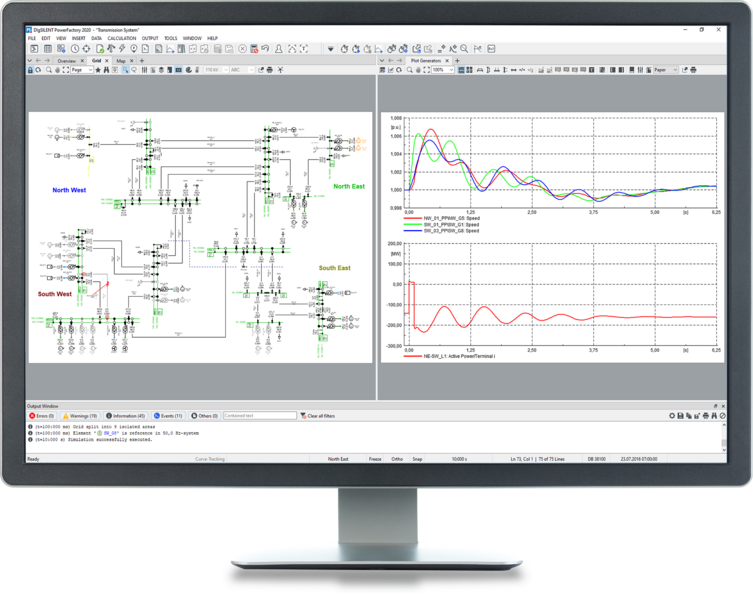The height and width of the screenshot is (600, 753).
Task: Toggle Ortho mode in status bar
Action: coord(397,459)
